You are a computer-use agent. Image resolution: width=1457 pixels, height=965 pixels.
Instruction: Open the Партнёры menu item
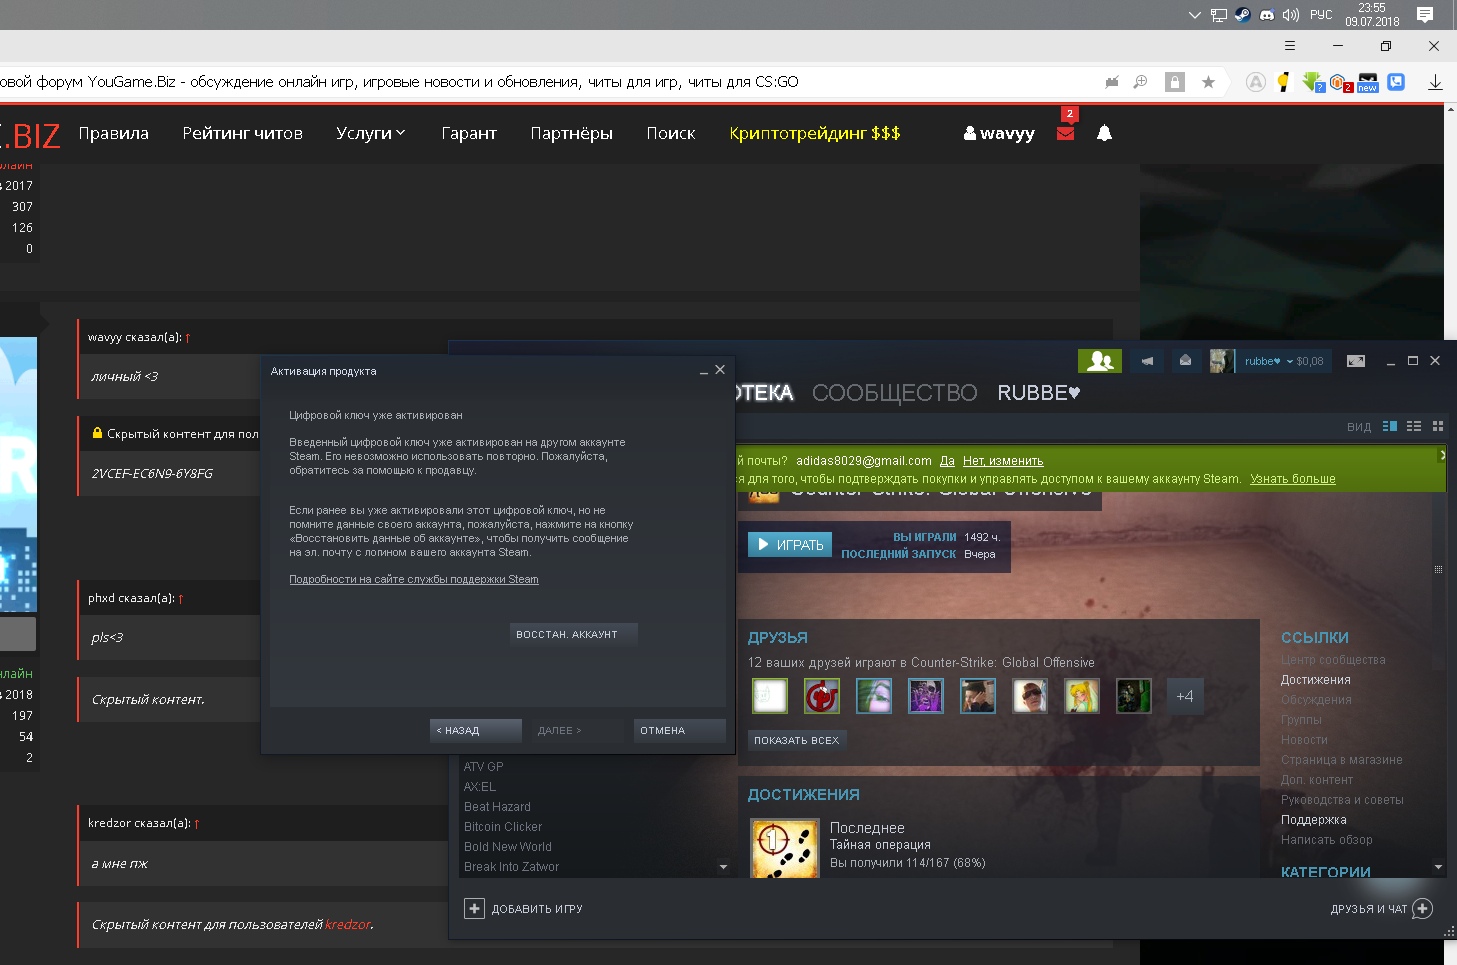click(571, 133)
